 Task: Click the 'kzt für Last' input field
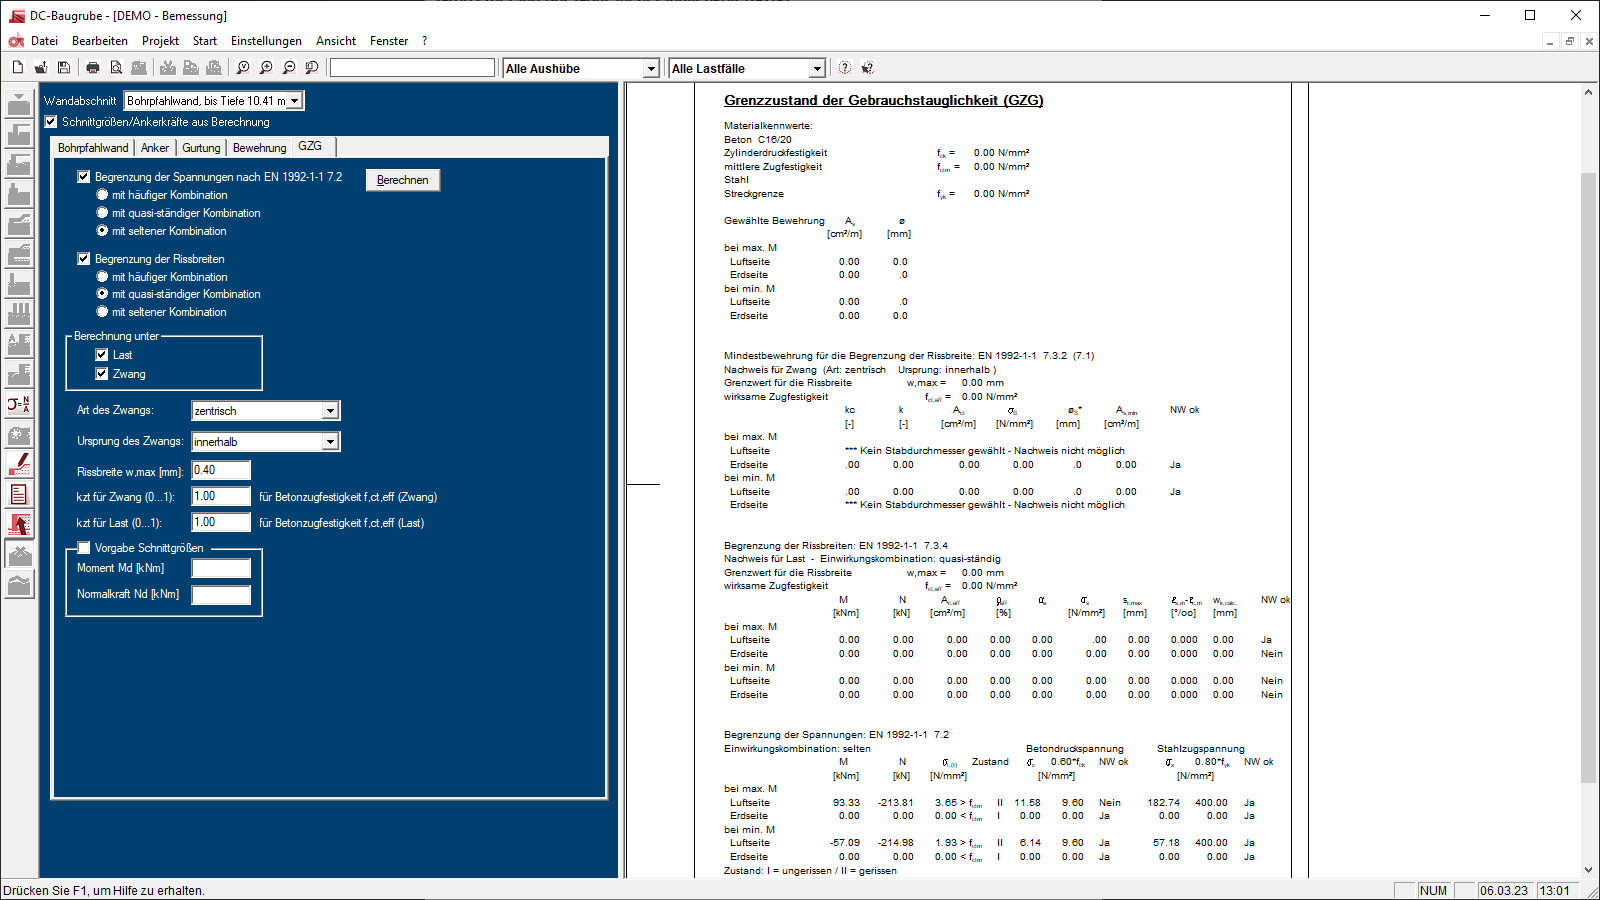221,523
